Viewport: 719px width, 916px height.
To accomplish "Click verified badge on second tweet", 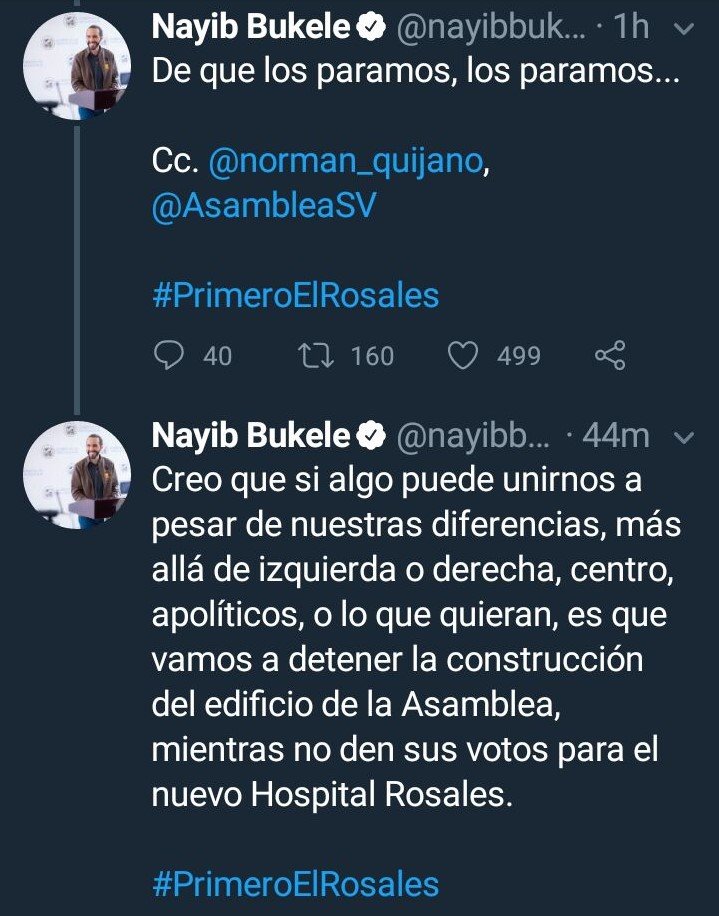I will 372,436.
